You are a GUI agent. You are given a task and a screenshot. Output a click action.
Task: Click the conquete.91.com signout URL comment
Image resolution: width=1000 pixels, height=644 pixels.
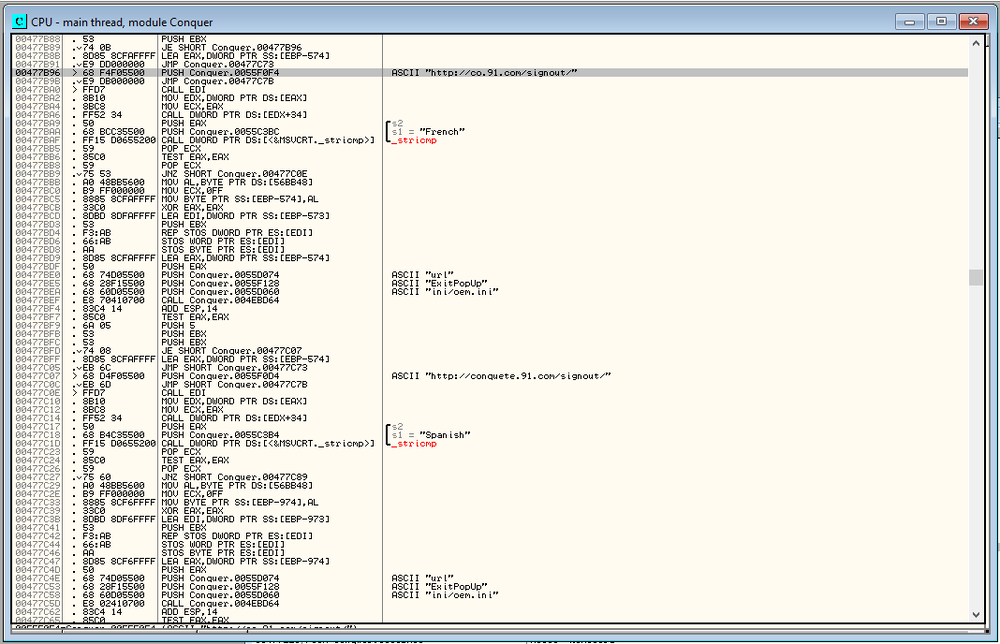tap(500, 375)
